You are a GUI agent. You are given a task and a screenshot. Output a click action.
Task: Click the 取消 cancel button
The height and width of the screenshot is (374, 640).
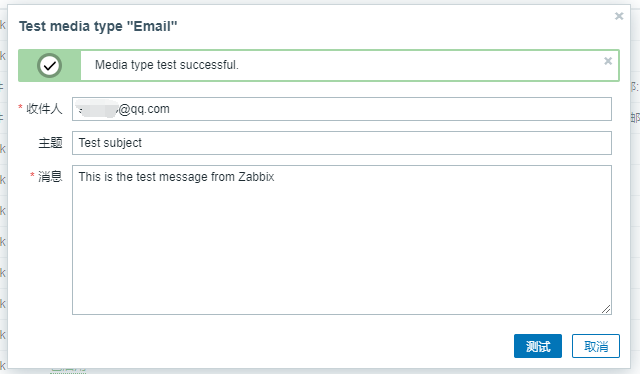click(596, 346)
